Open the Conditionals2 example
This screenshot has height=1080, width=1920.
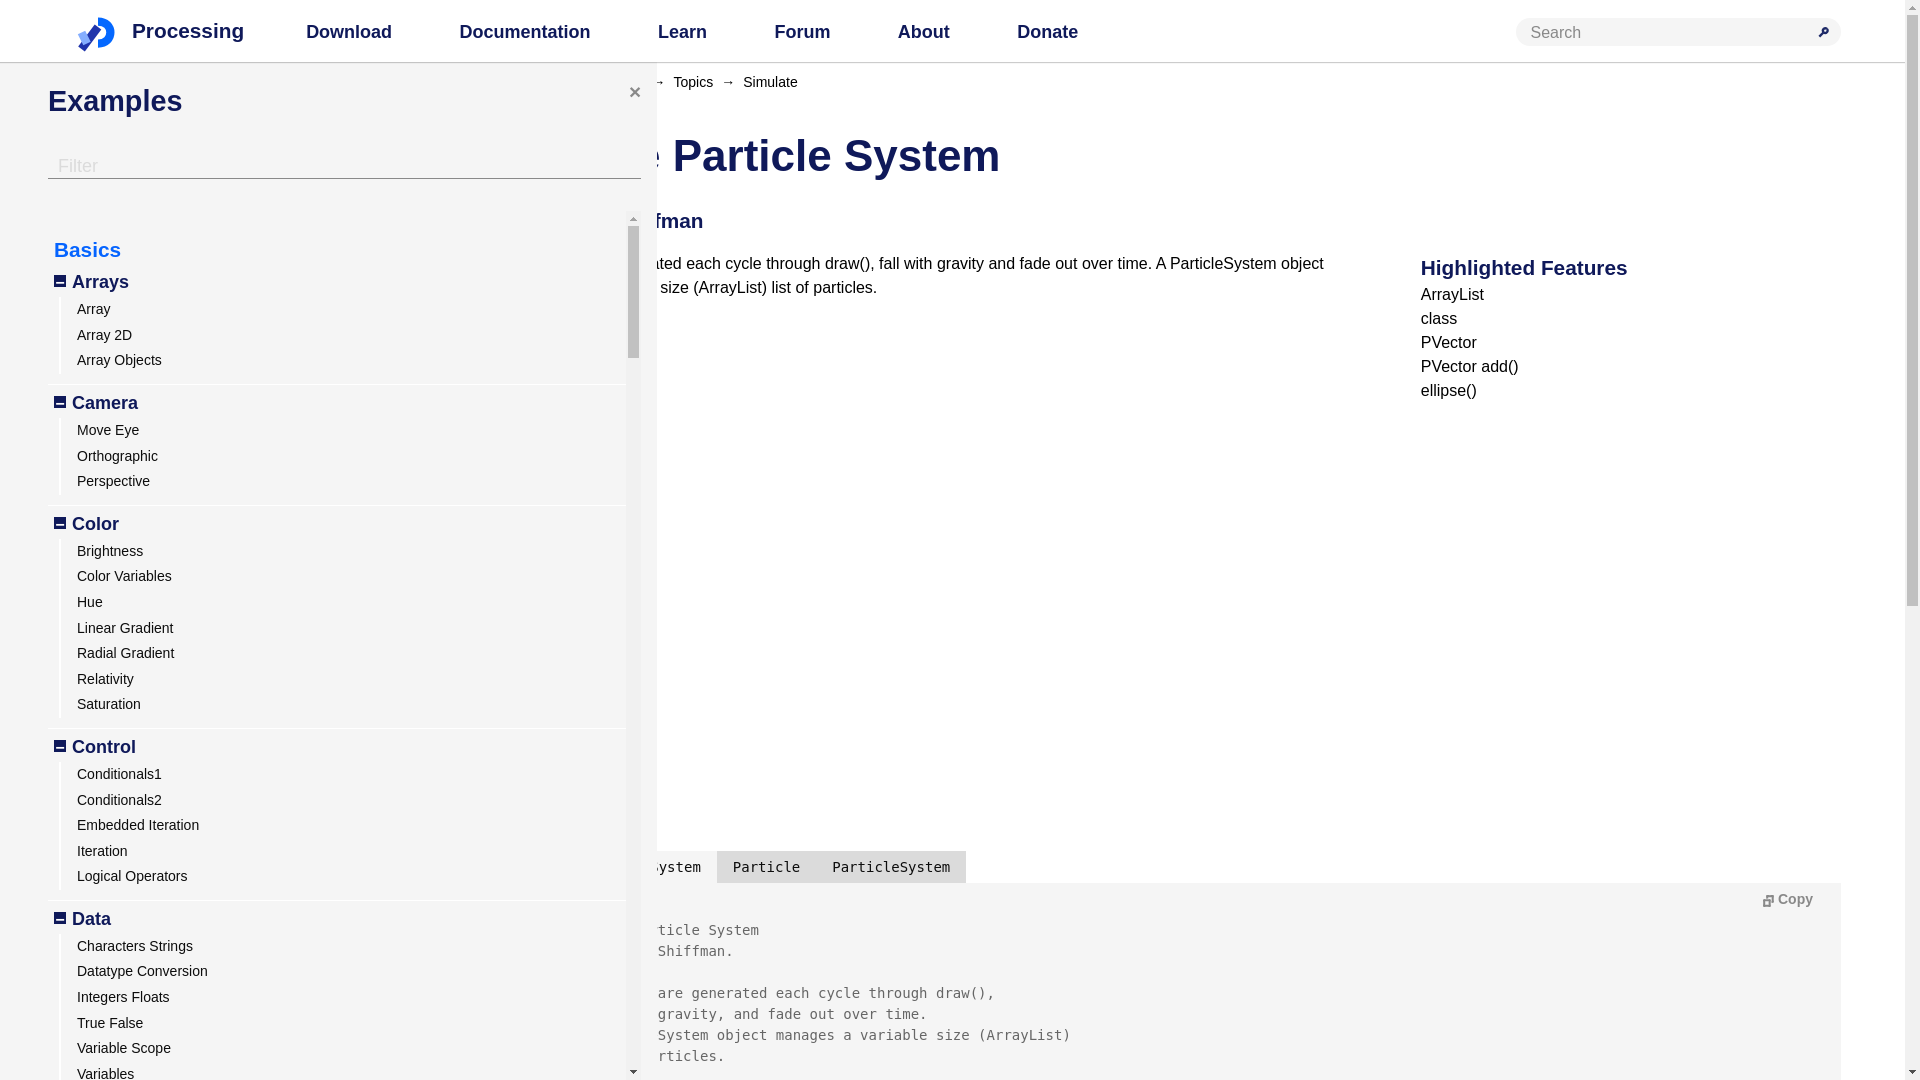click(119, 800)
